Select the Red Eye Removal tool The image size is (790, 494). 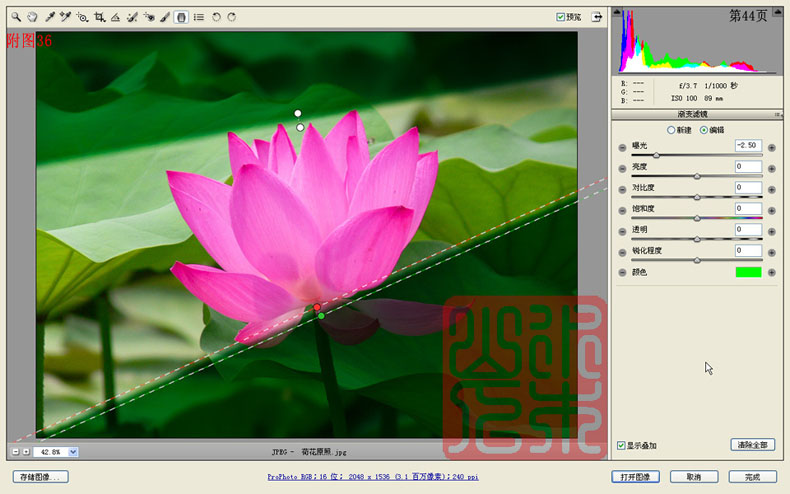(149, 17)
